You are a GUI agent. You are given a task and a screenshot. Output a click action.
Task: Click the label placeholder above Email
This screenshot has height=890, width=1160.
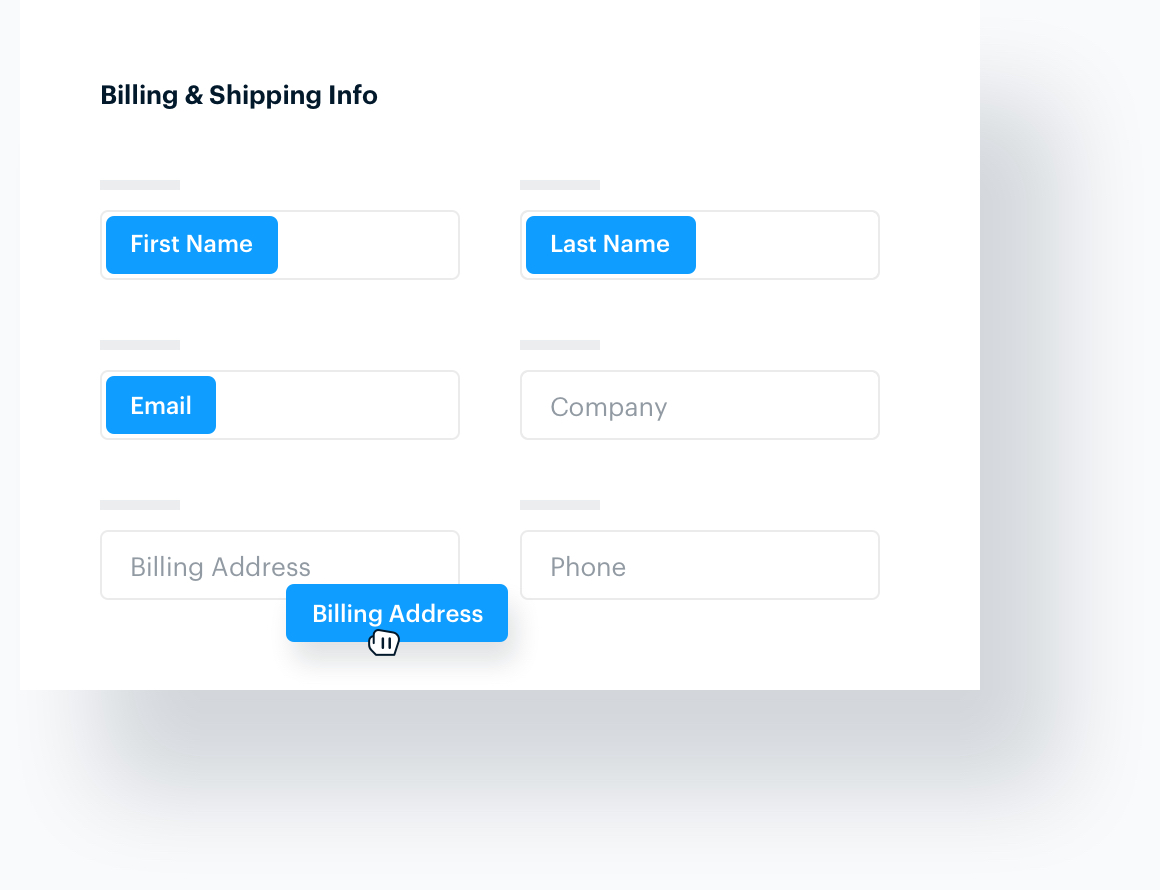140,344
